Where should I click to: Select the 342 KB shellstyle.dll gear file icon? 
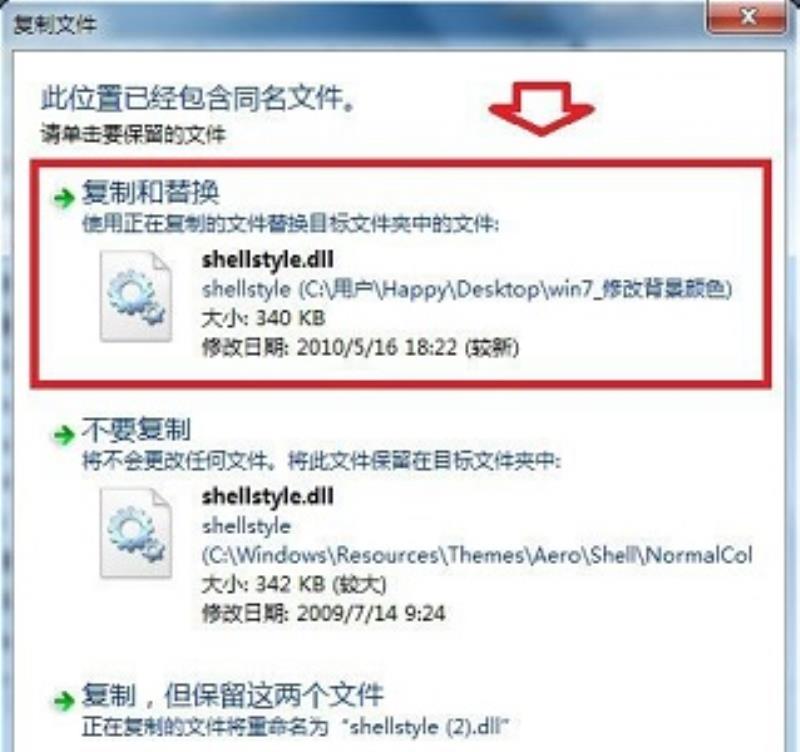point(136,533)
